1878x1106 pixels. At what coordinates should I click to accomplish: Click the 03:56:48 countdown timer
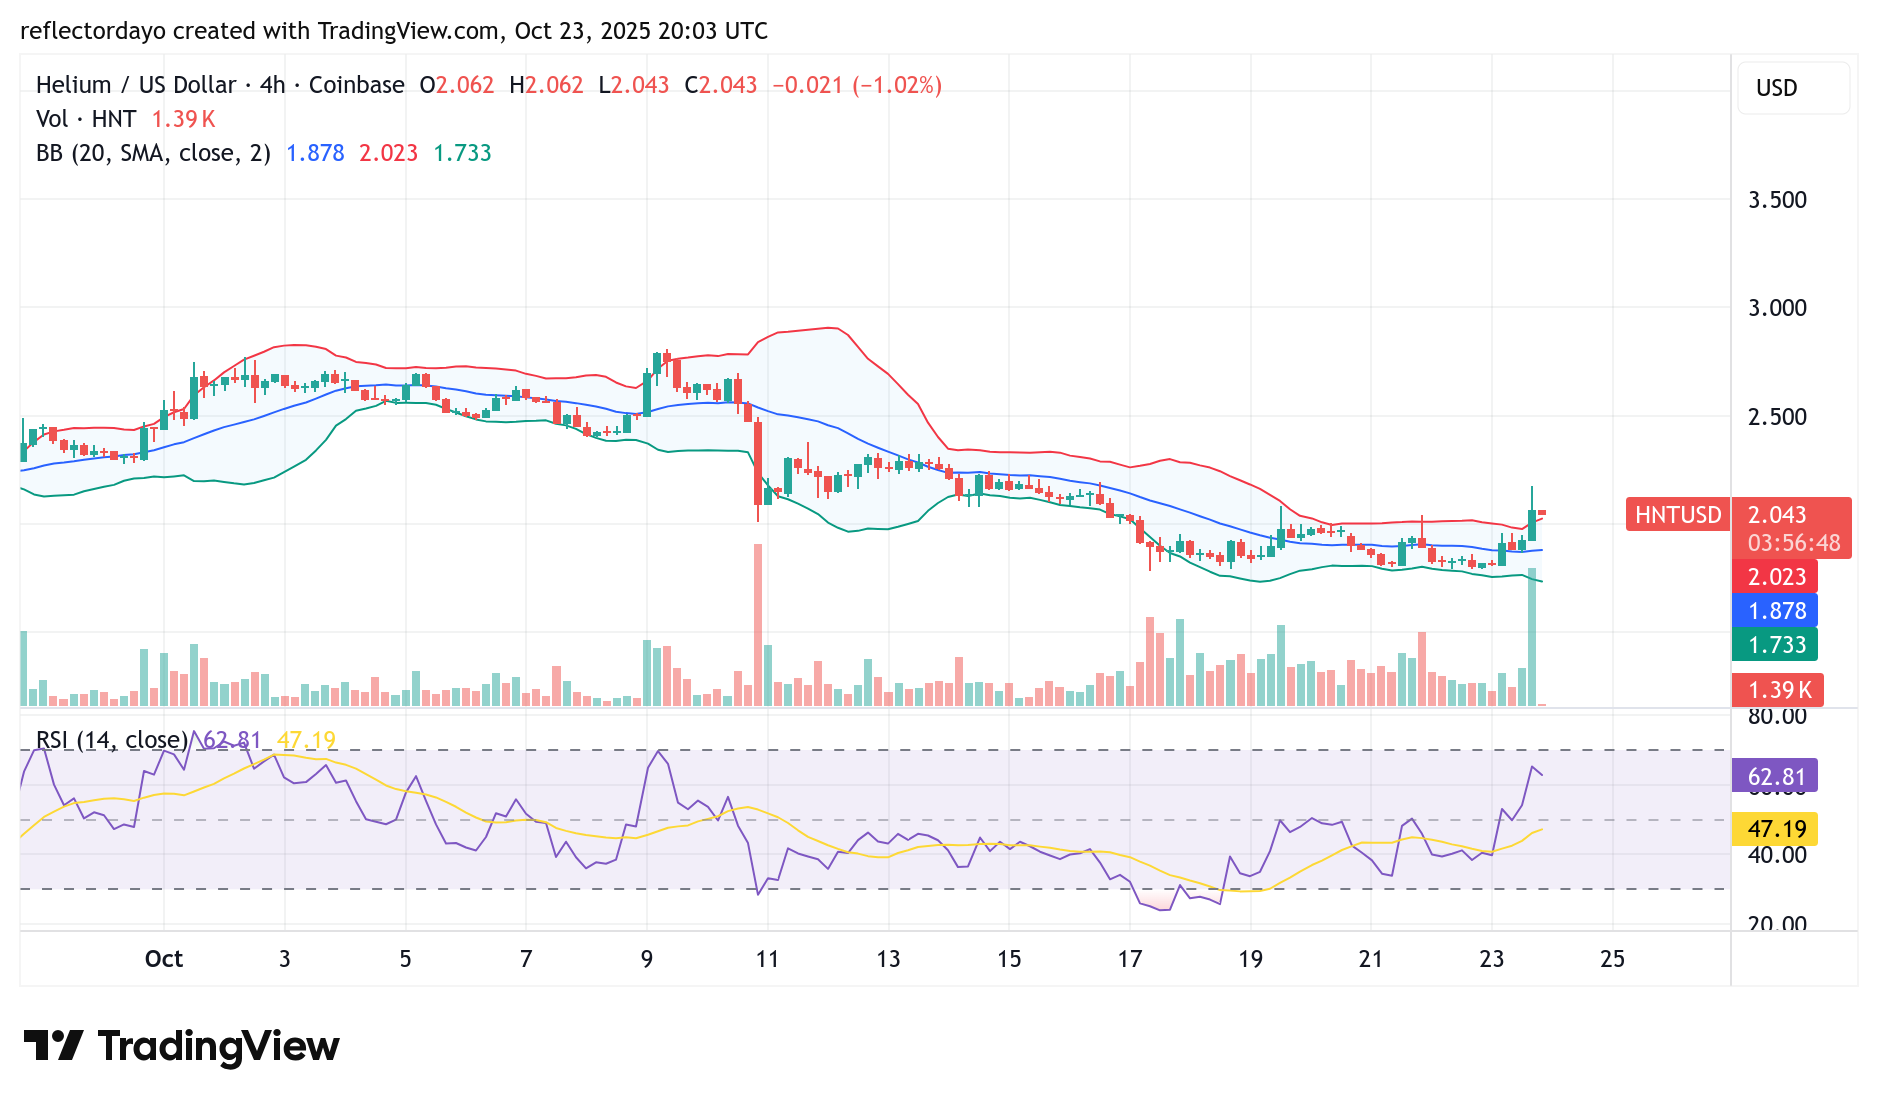coord(1794,543)
